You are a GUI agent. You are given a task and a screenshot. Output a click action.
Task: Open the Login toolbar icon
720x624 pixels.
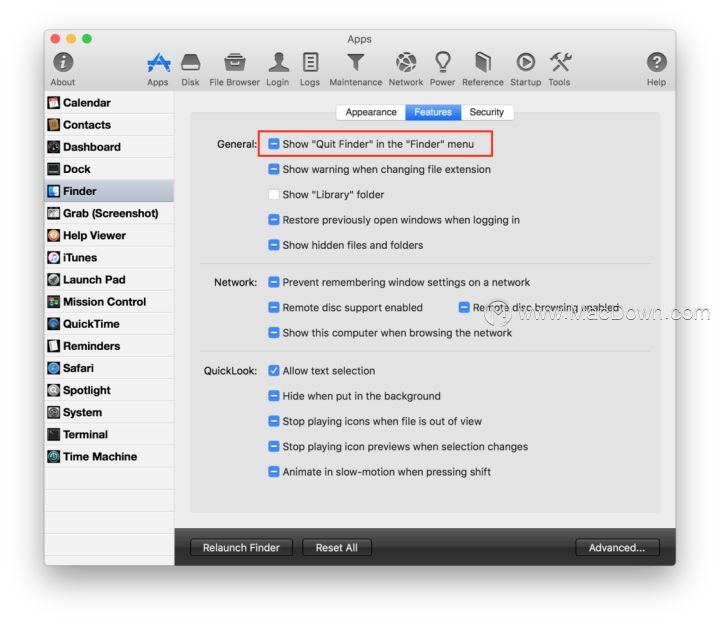(278, 62)
